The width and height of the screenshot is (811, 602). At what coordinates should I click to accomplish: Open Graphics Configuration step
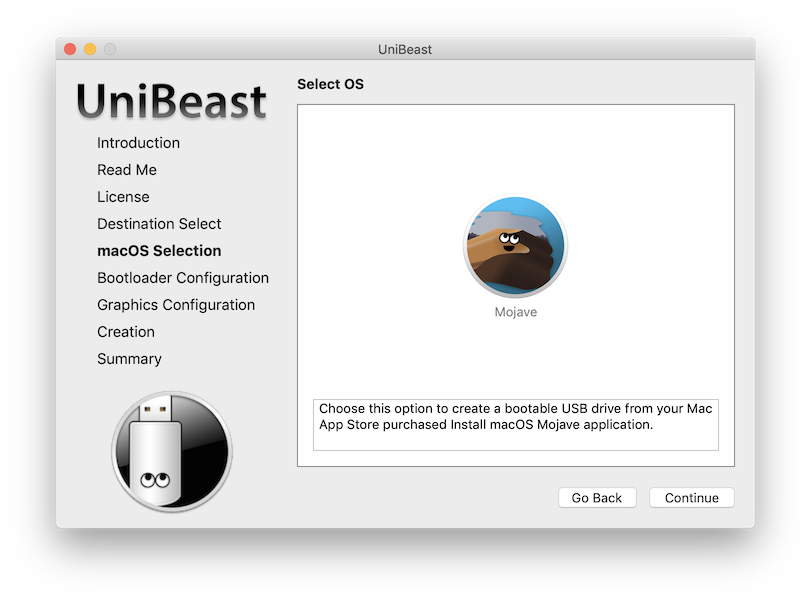tap(176, 305)
